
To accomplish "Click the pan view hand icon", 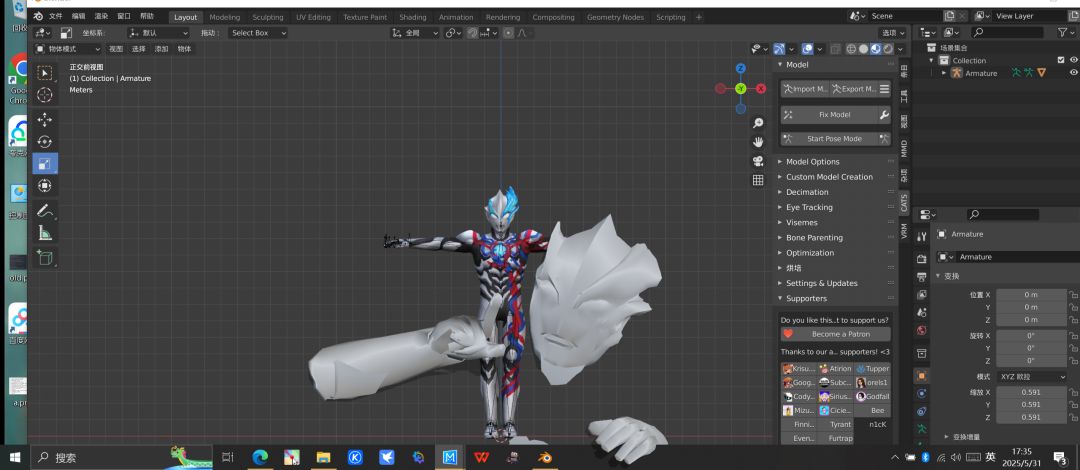I will click(758, 142).
